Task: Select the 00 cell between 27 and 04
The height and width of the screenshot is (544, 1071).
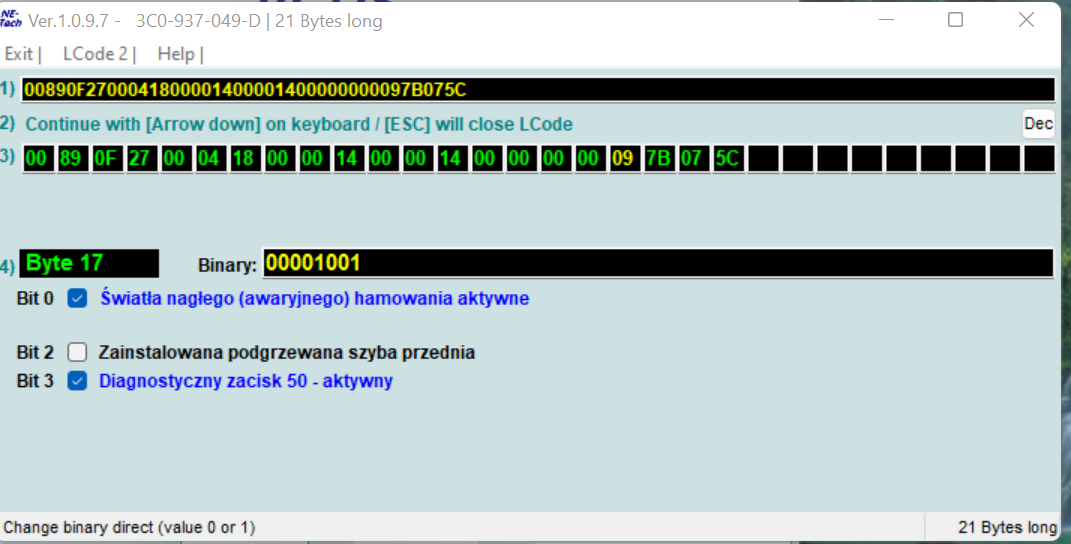Action: pos(177,159)
